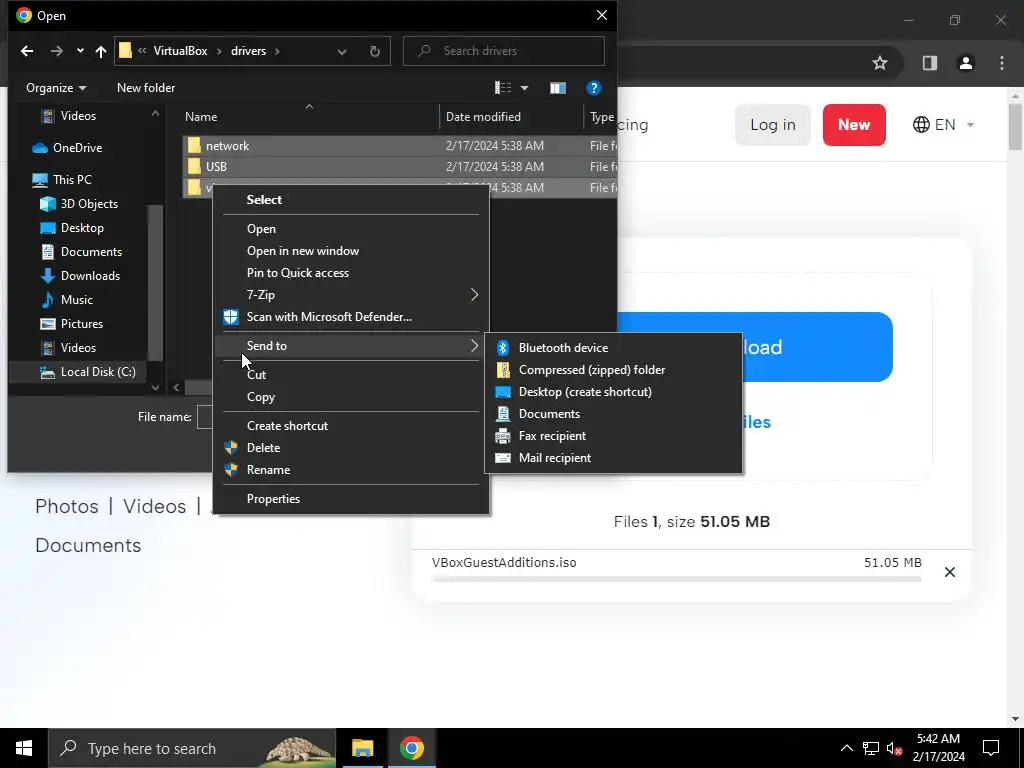This screenshot has width=1024, height=768.
Task: Choose Create shortcut
Action: [351, 426]
